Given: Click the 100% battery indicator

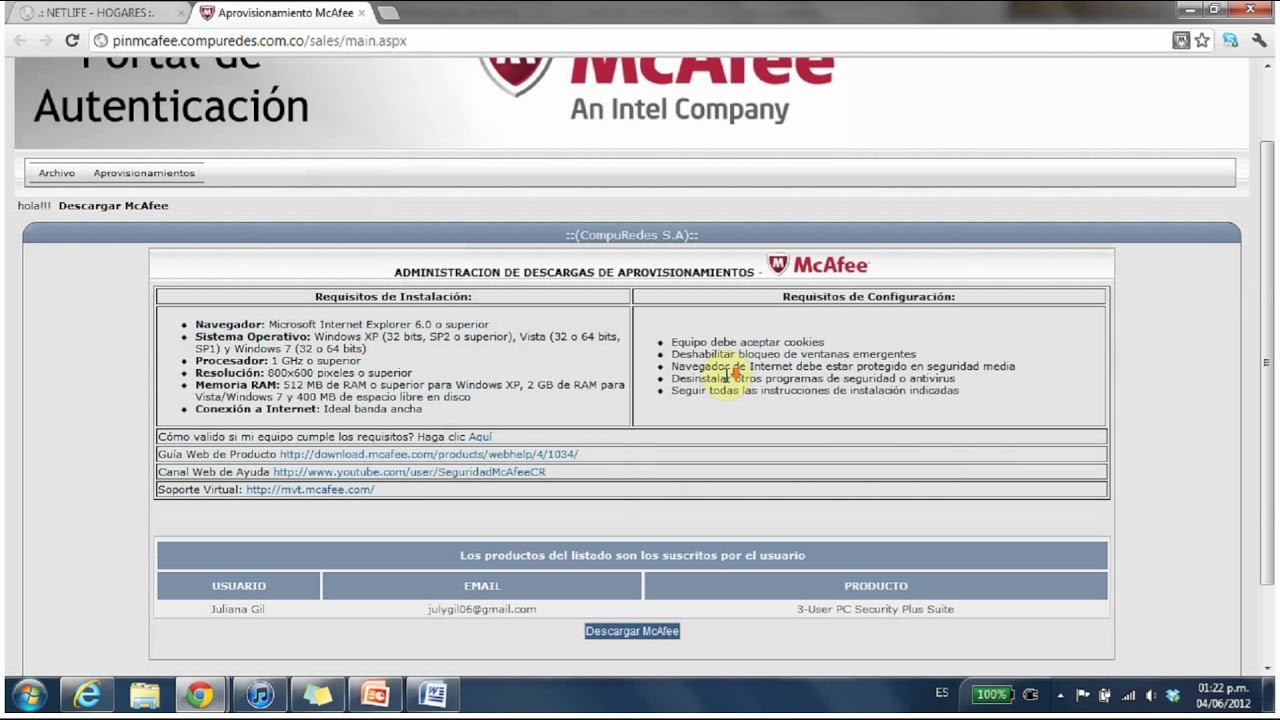Looking at the screenshot, I should [991, 694].
